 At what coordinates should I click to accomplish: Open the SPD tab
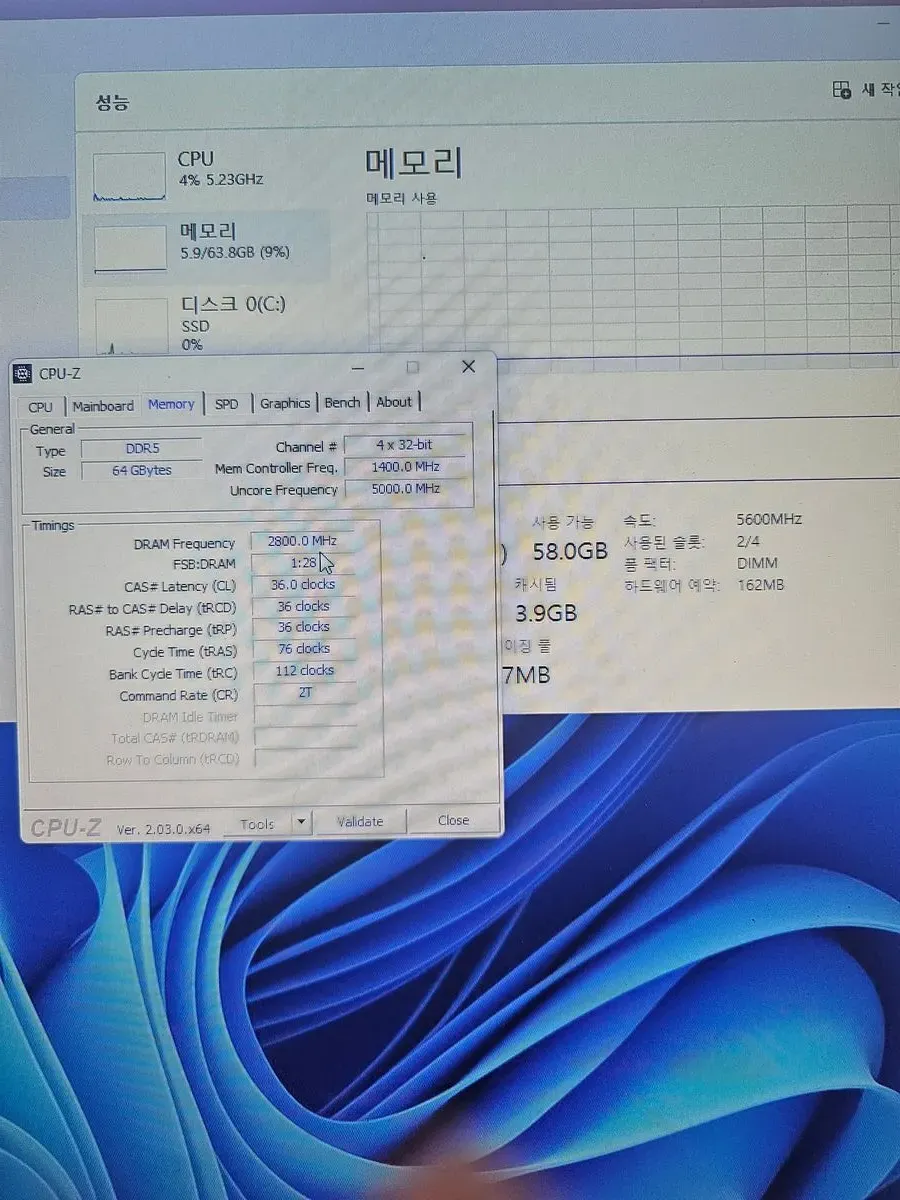click(227, 404)
